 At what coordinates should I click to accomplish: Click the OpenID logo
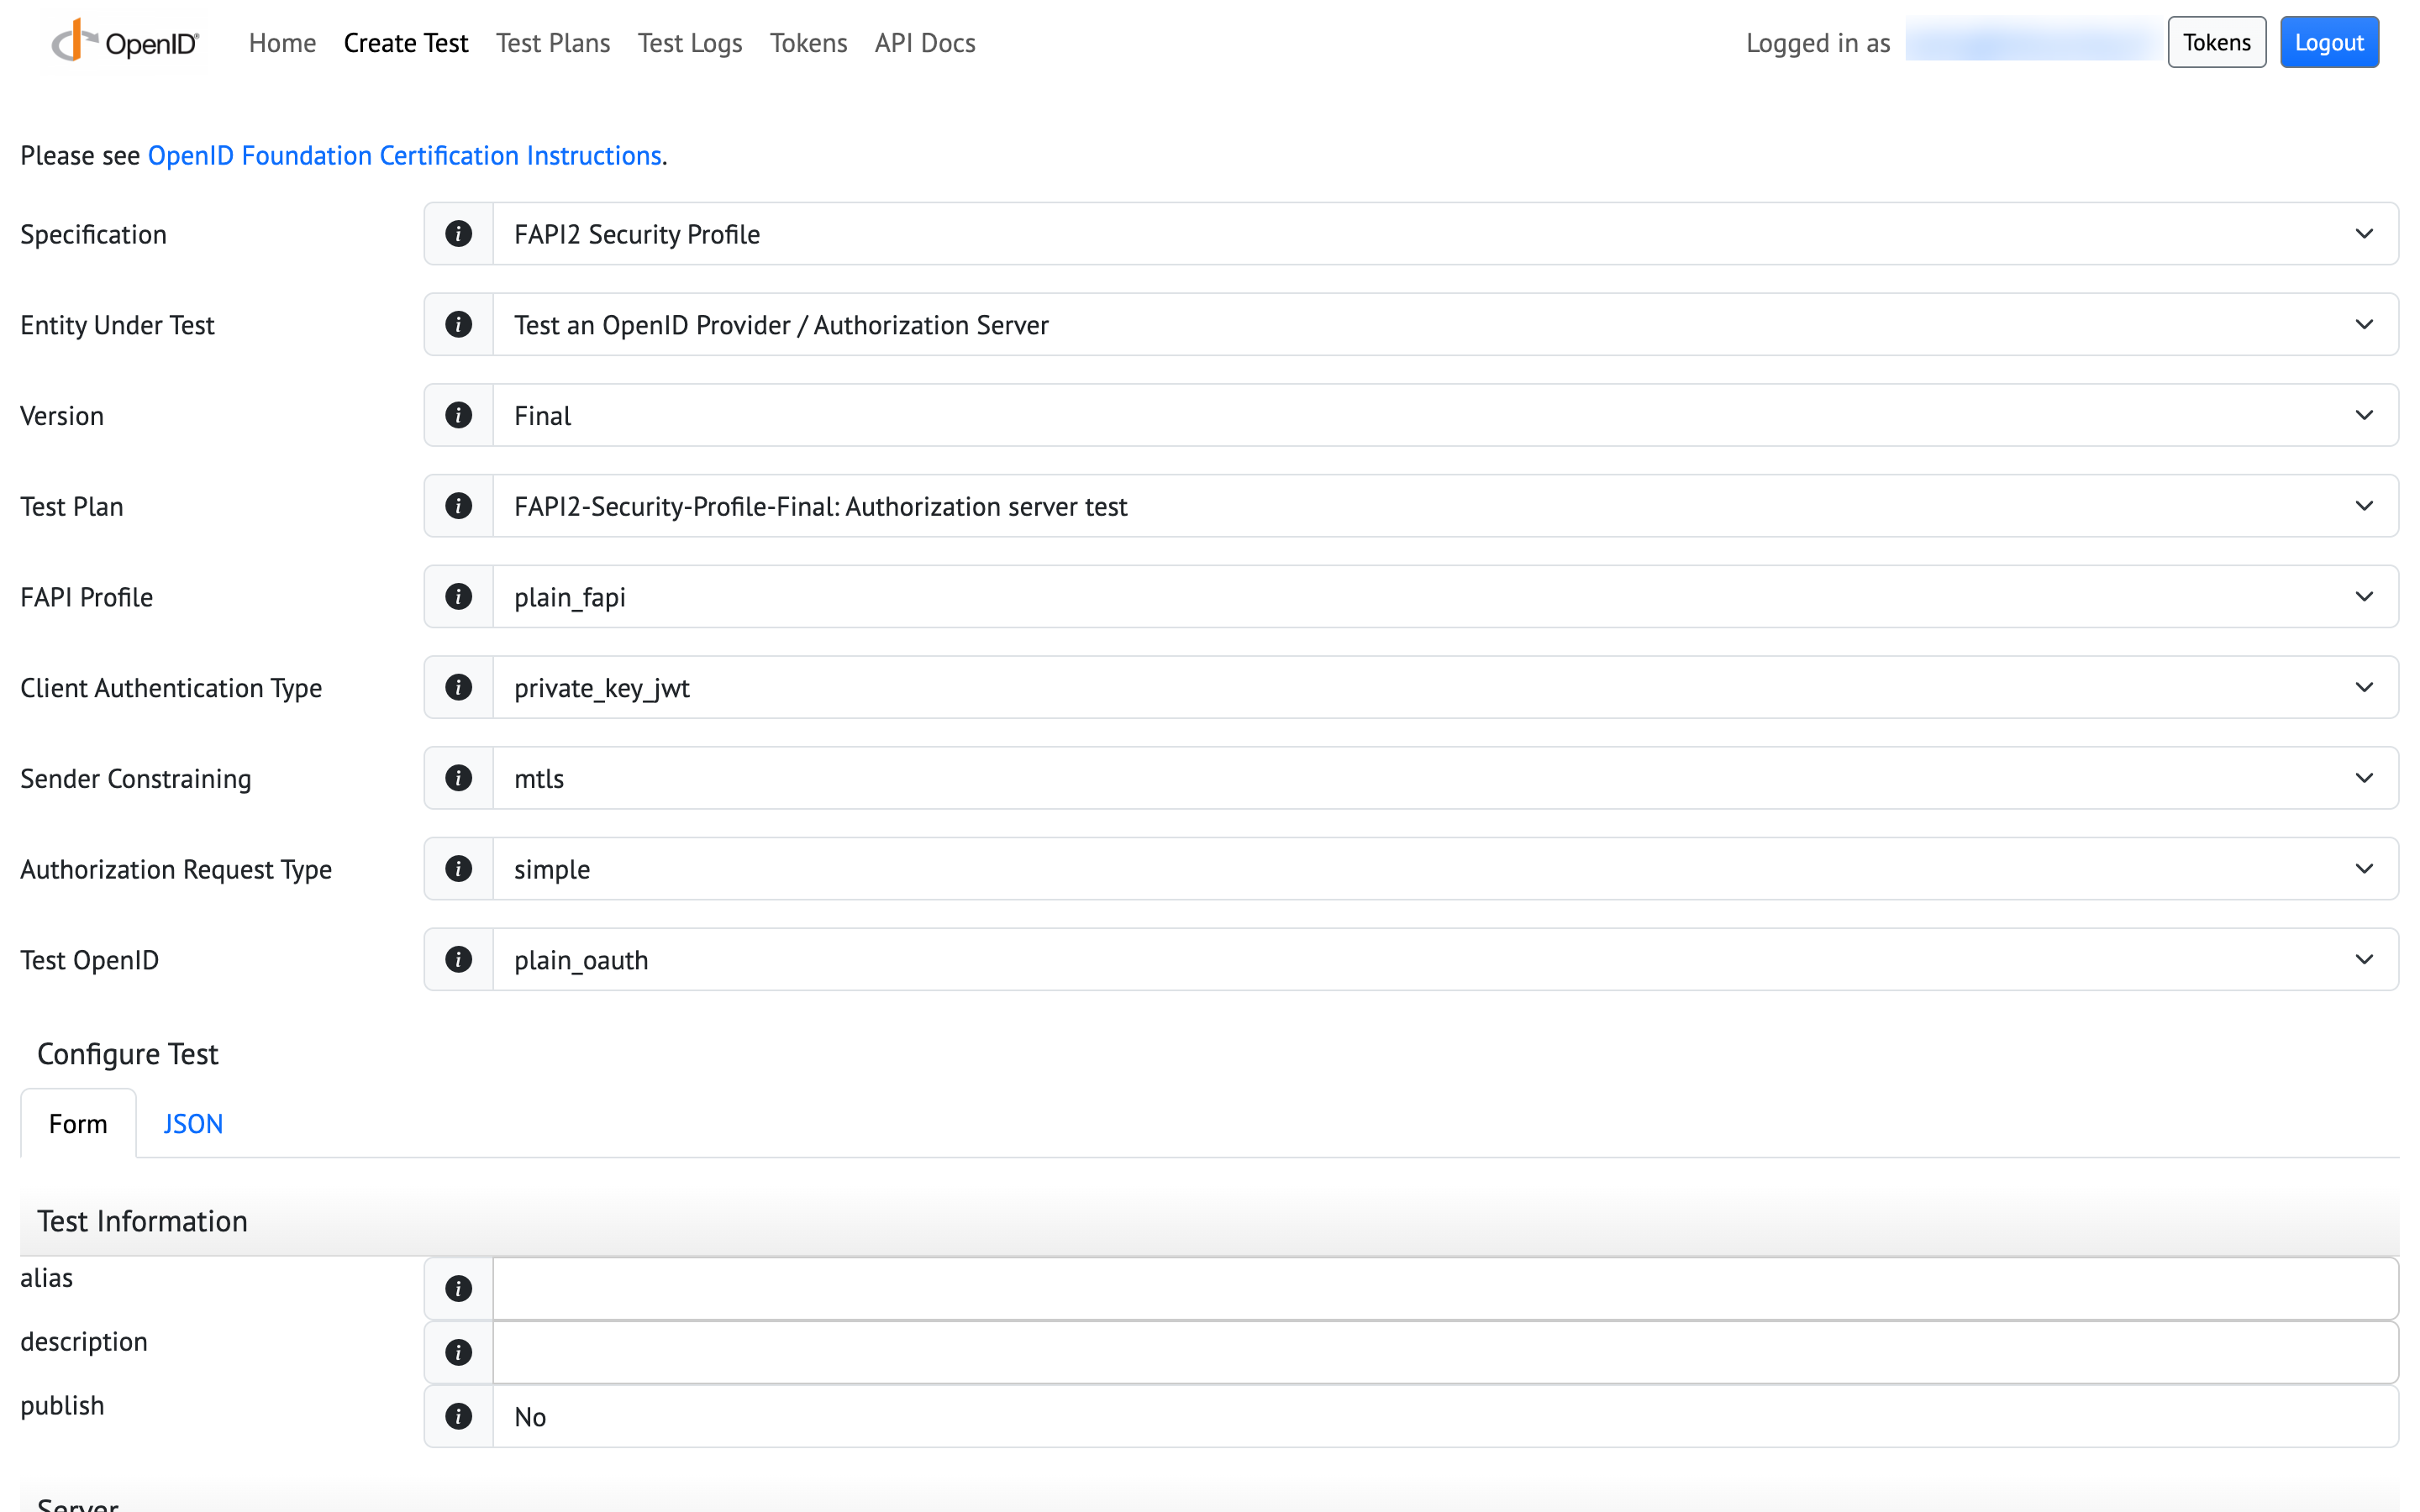tap(125, 42)
